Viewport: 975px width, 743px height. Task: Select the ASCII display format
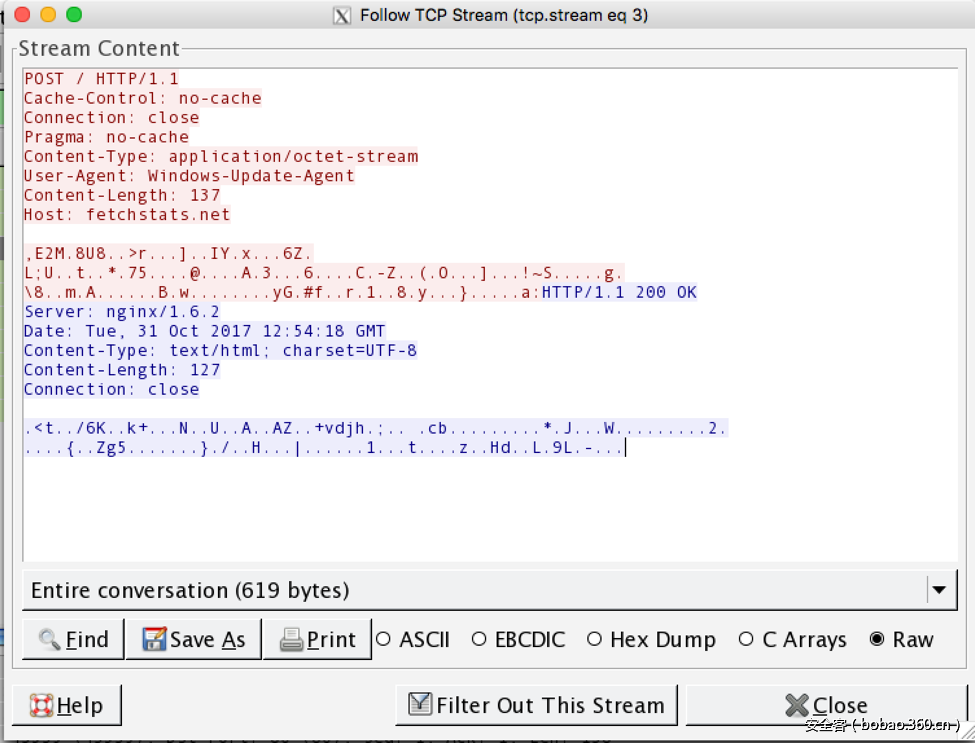coord(382,640)
